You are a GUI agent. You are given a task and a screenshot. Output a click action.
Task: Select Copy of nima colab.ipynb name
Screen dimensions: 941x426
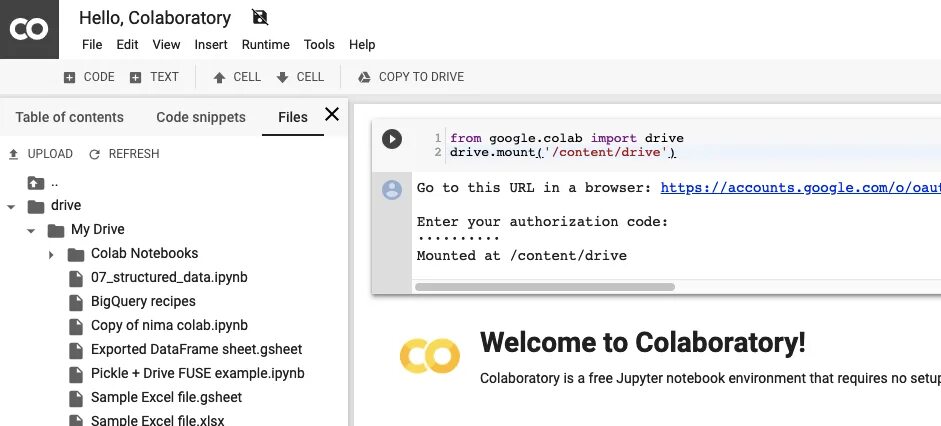[169, 326]
